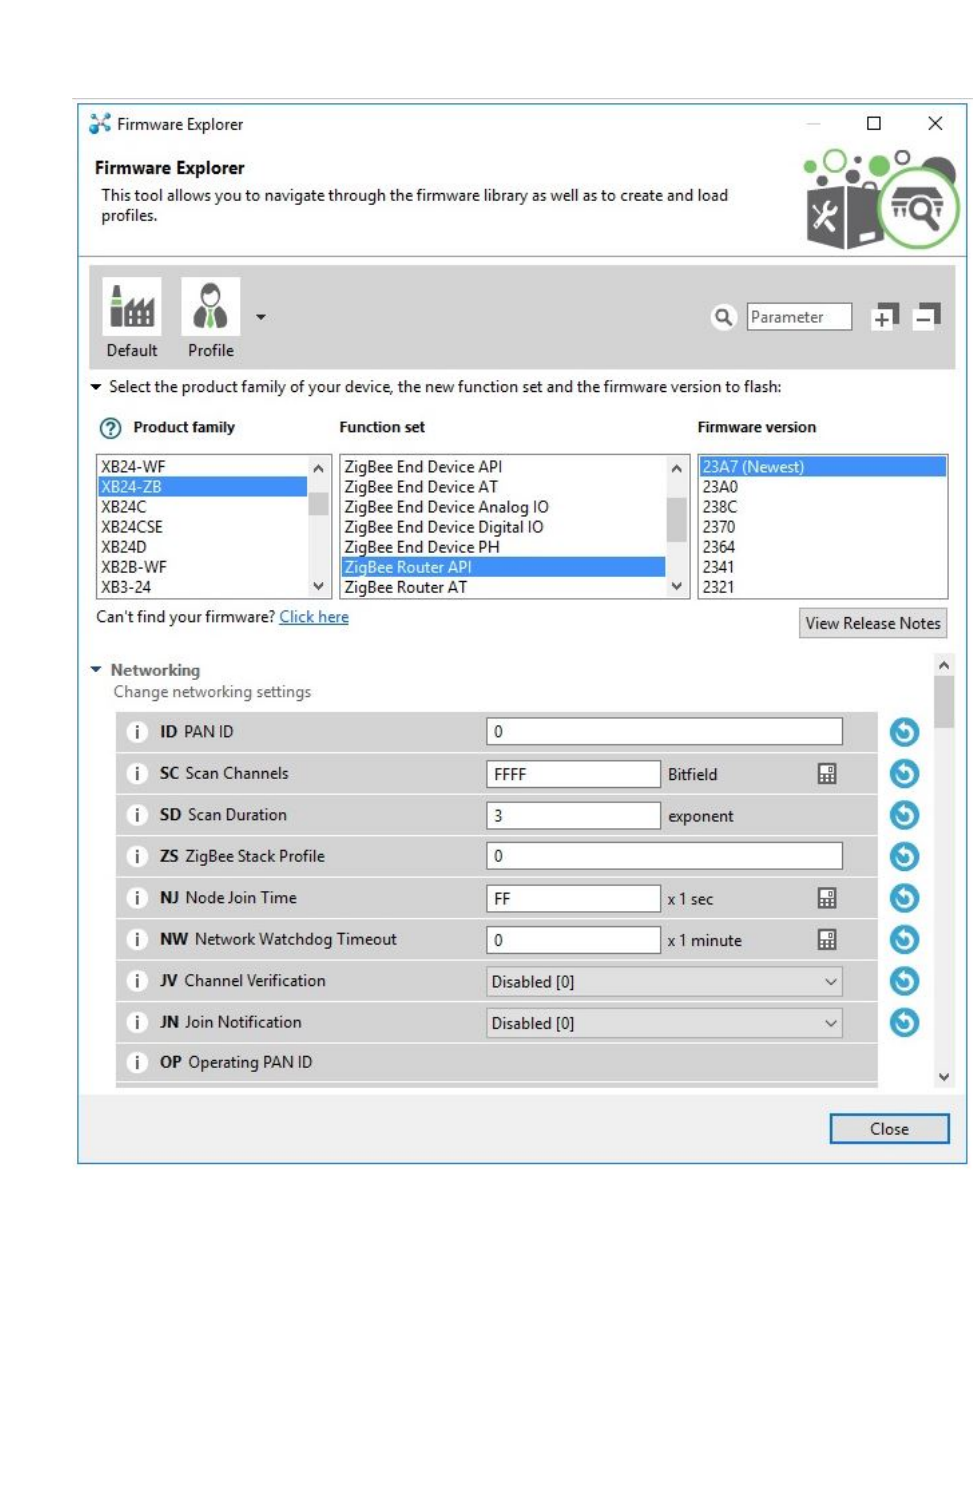
Task: Select ZigBee End Device Analog IO
Action: point(503,507)
